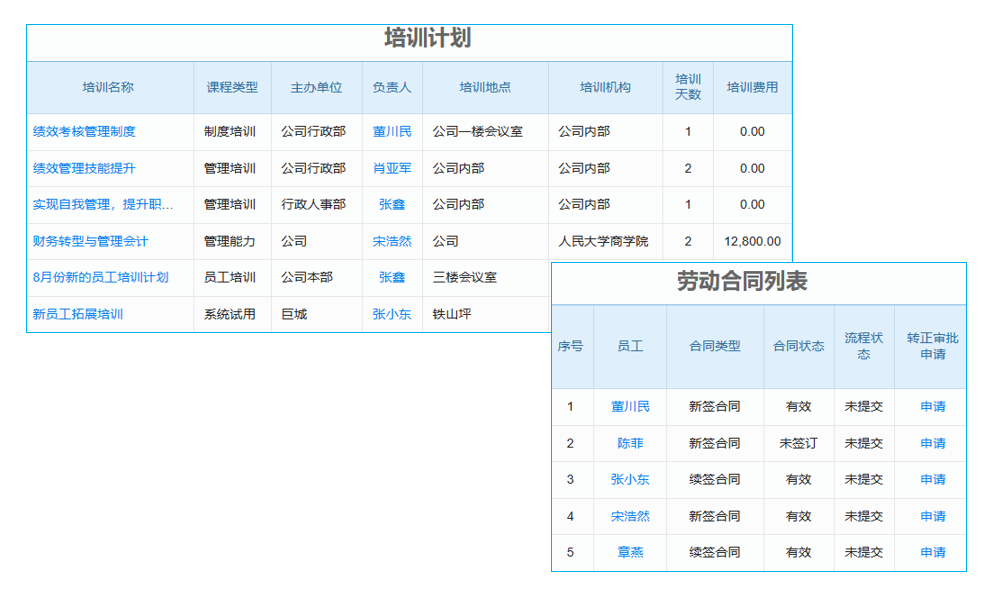Click 宋浩然 in the 负责人 column
The height and width of the screenshot is (600, 1000).
[x=392, y=241]
